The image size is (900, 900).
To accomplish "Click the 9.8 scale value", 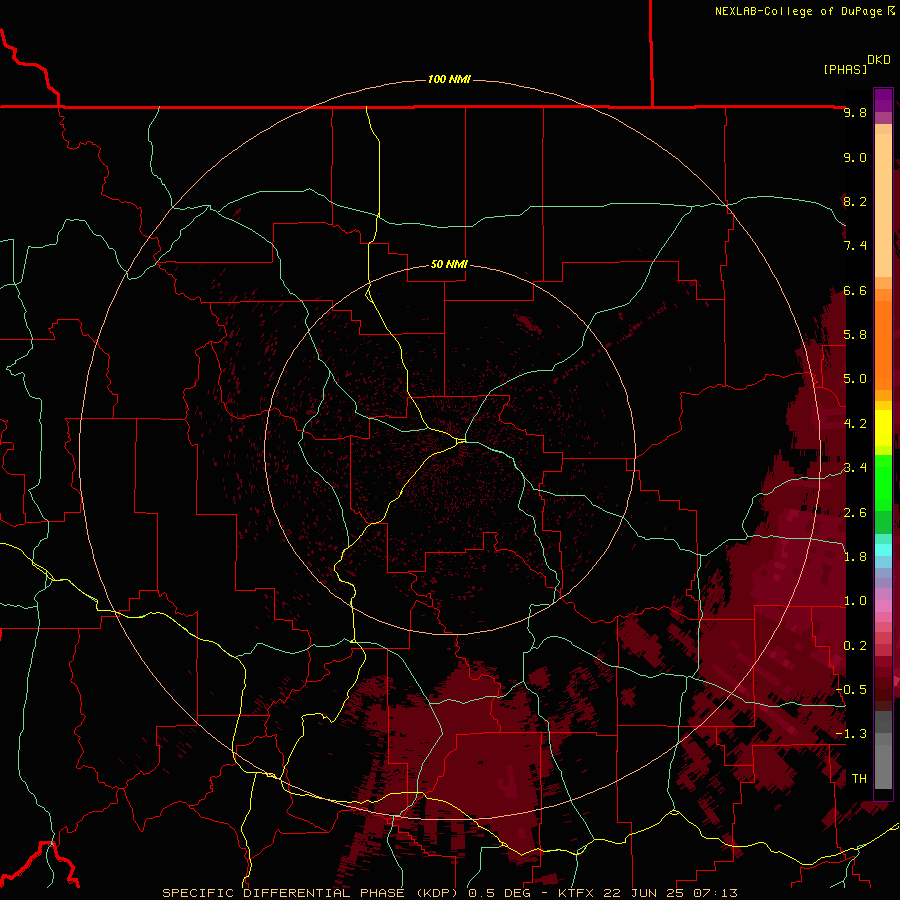I will [855, 113].
